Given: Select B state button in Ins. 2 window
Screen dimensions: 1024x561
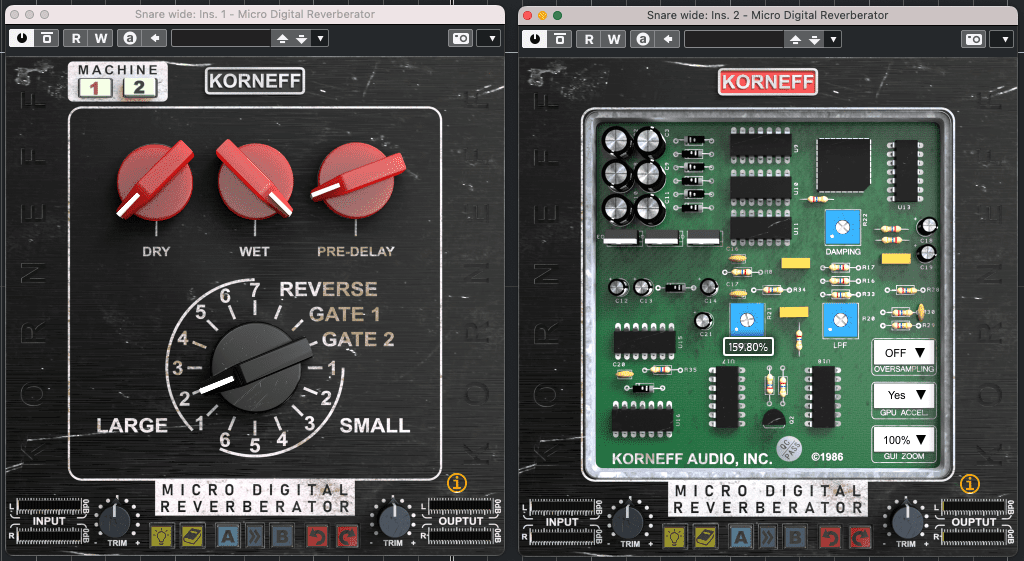Looking at the screenshot, I should pos(795,537).
